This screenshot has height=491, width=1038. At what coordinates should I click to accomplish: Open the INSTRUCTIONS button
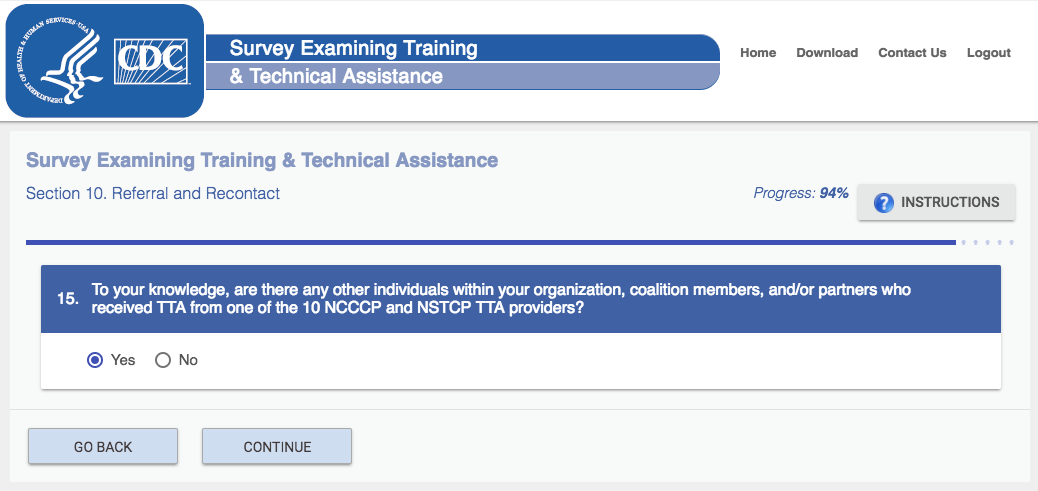pos(936,202)
